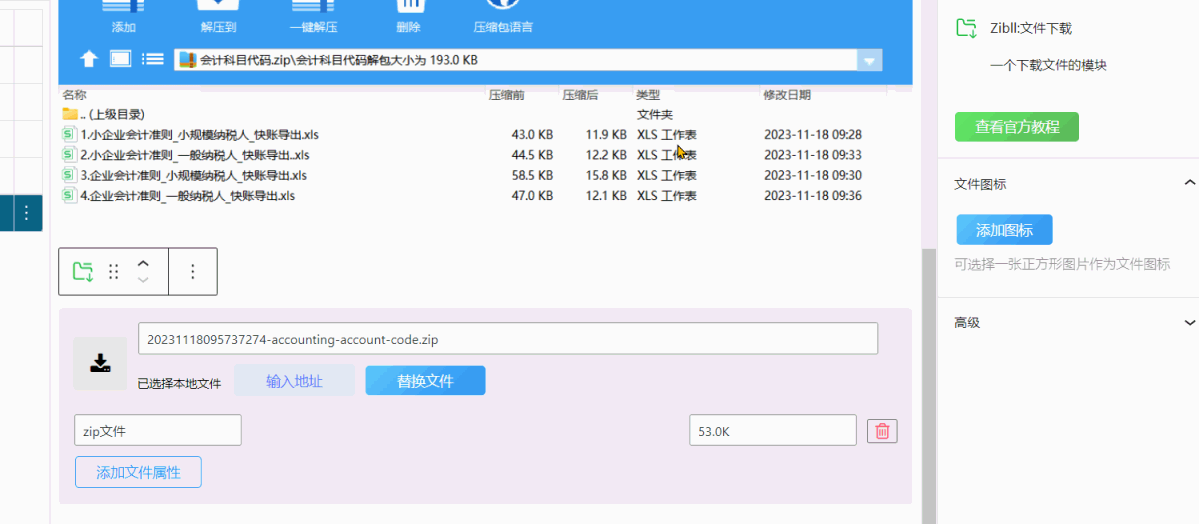This screenshot has width=1199, height=524.
Task: Click the download icon box in the file block
Action: (x=100, y=363)
